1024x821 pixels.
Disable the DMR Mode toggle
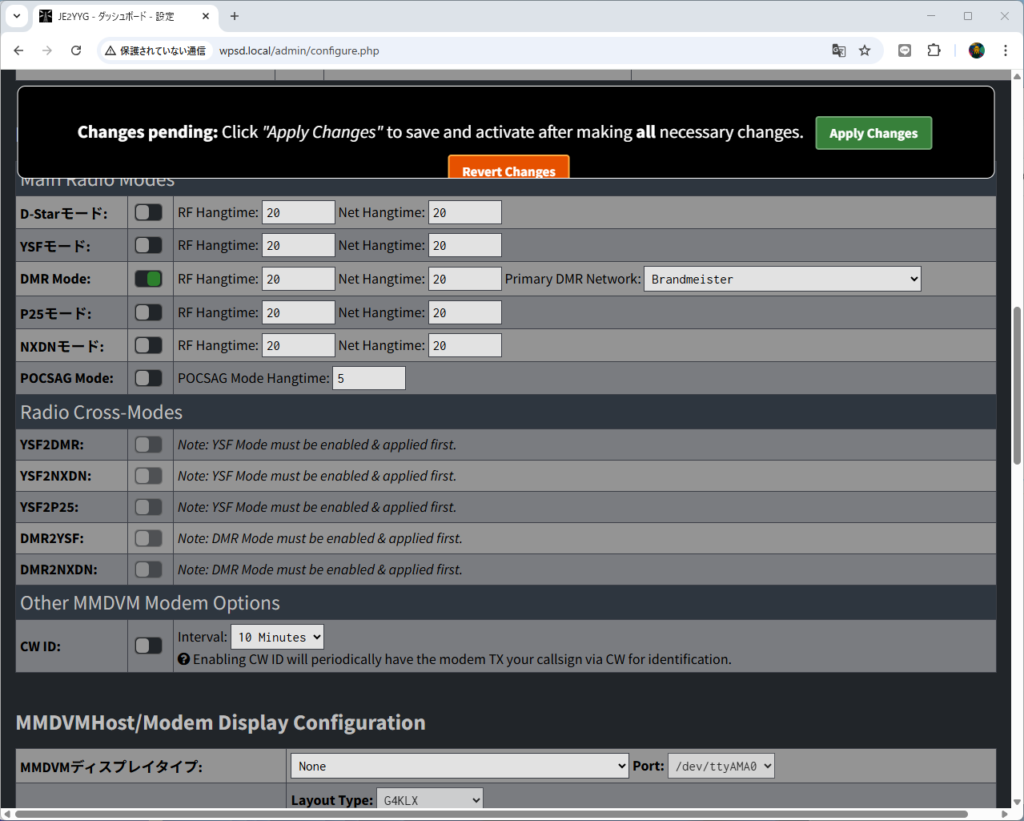148,279
